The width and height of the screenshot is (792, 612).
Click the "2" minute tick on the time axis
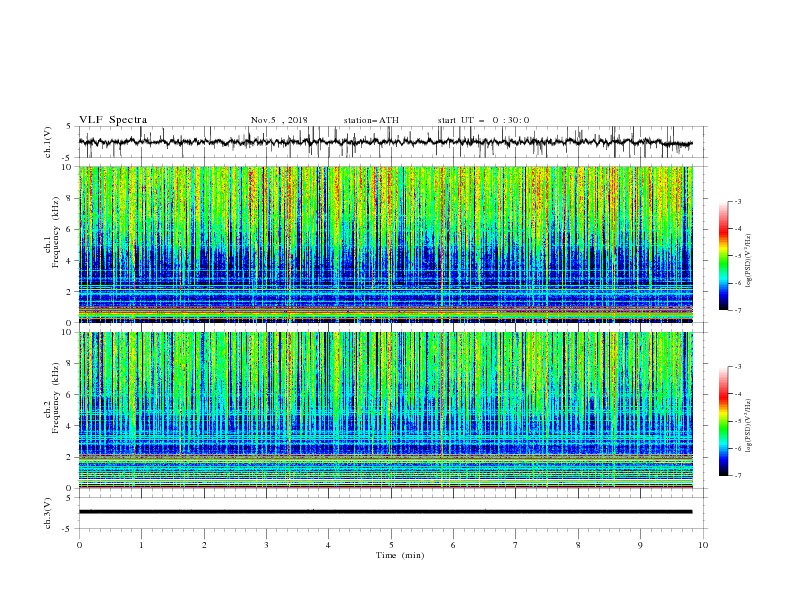tap(204, 545)
